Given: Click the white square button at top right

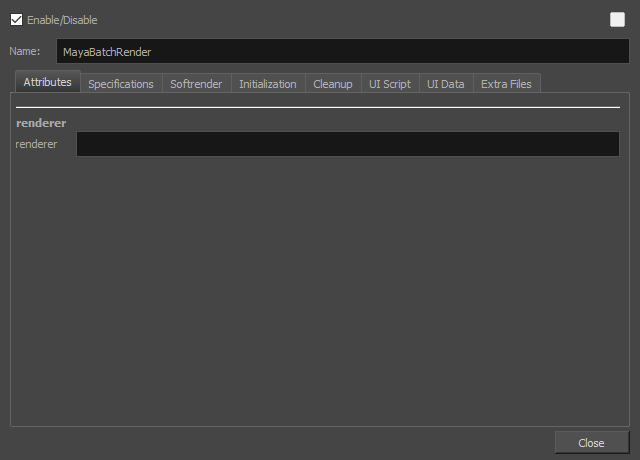Looking at the screenshot, I should (617, 20).
